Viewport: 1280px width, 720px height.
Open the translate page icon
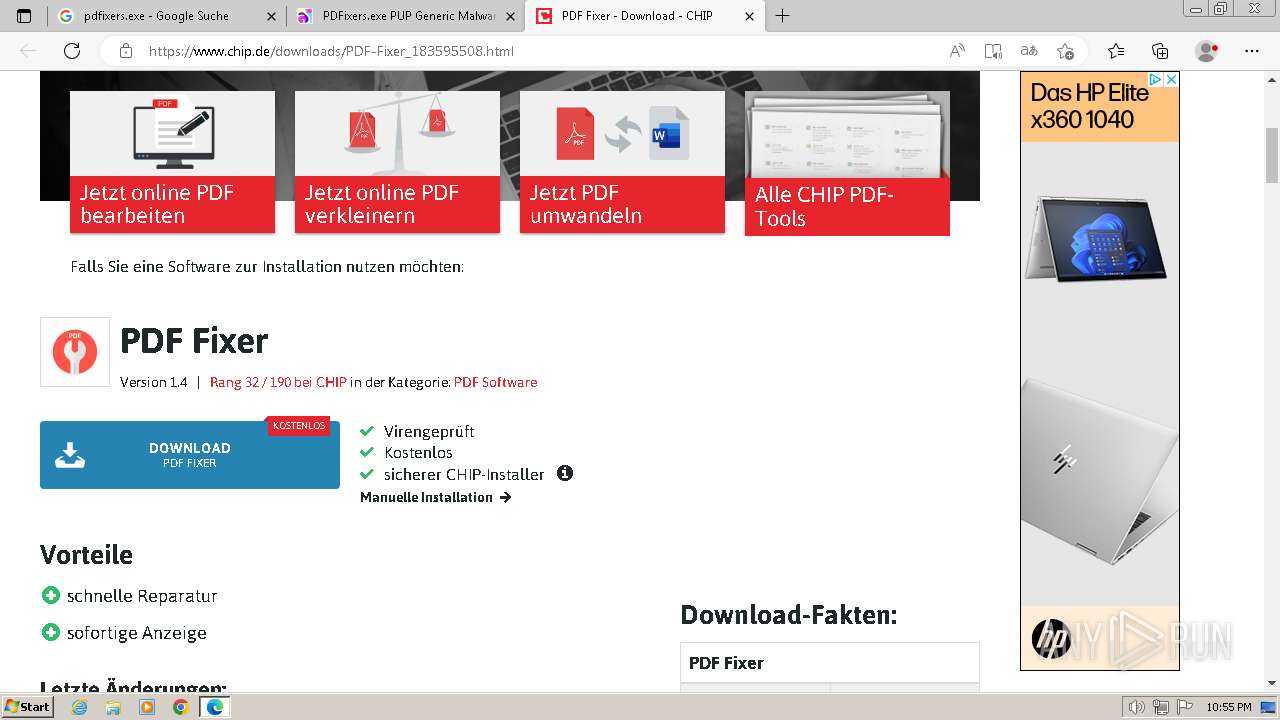point(1029,51)
